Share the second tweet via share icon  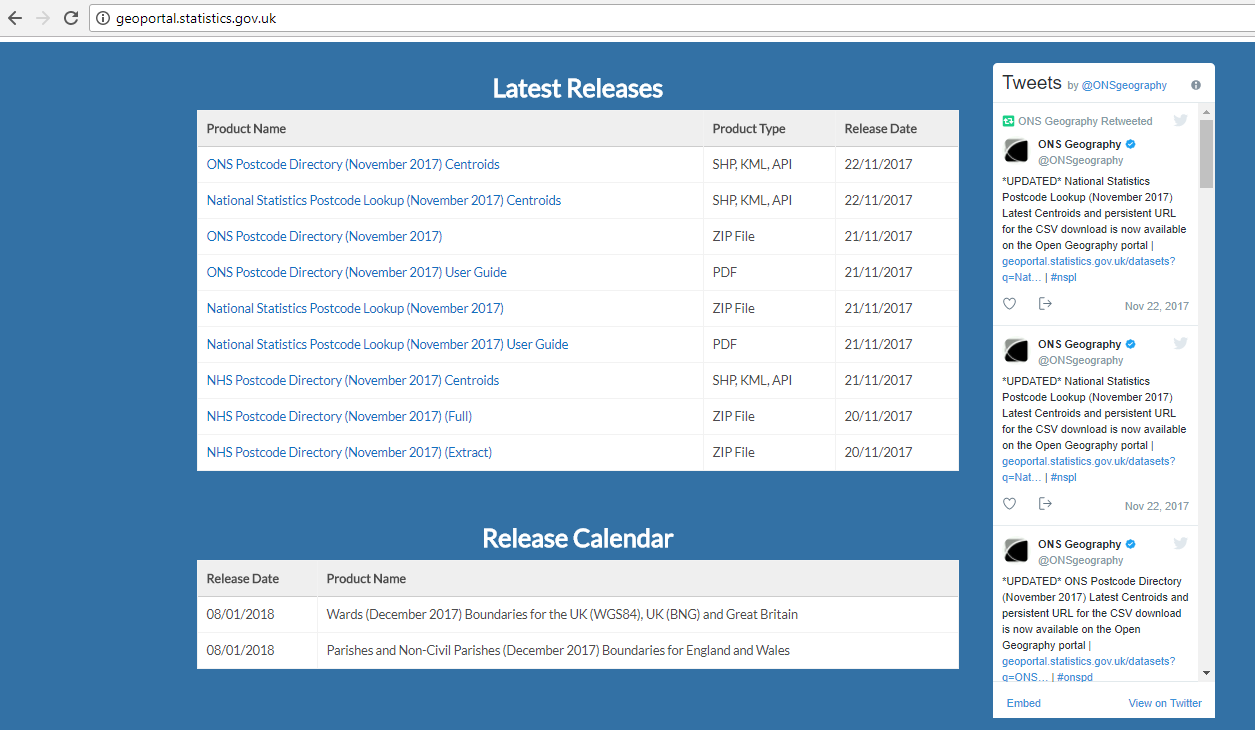point(1045,504)
